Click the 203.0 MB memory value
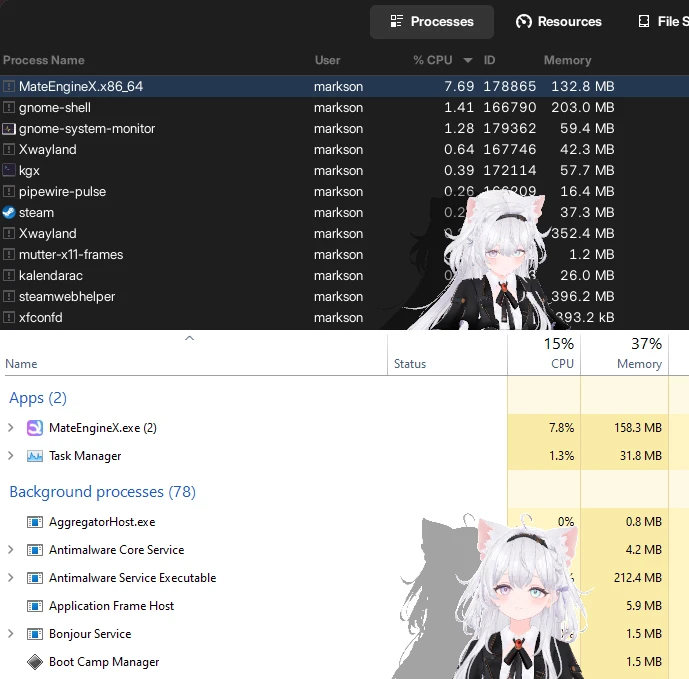Viewport: 689px width, 679px height. (x=583, y=107)
